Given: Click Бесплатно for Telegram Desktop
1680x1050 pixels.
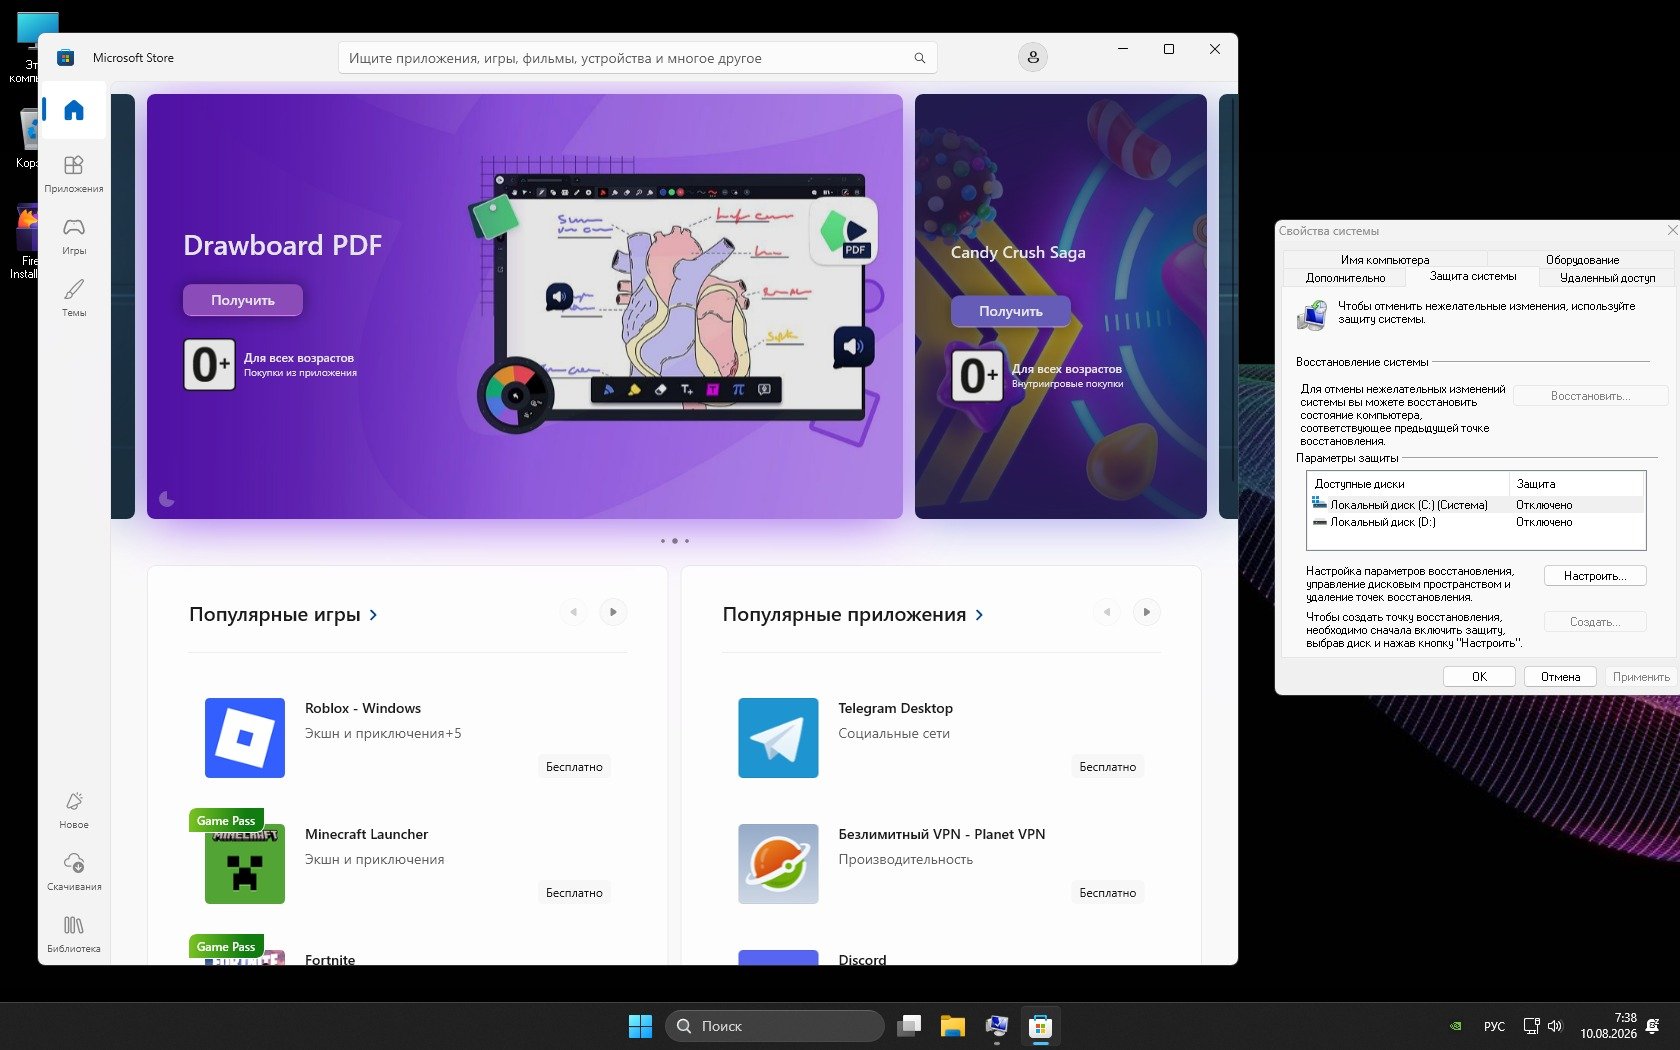Looking at the screenshot, I should [1107, 767].
